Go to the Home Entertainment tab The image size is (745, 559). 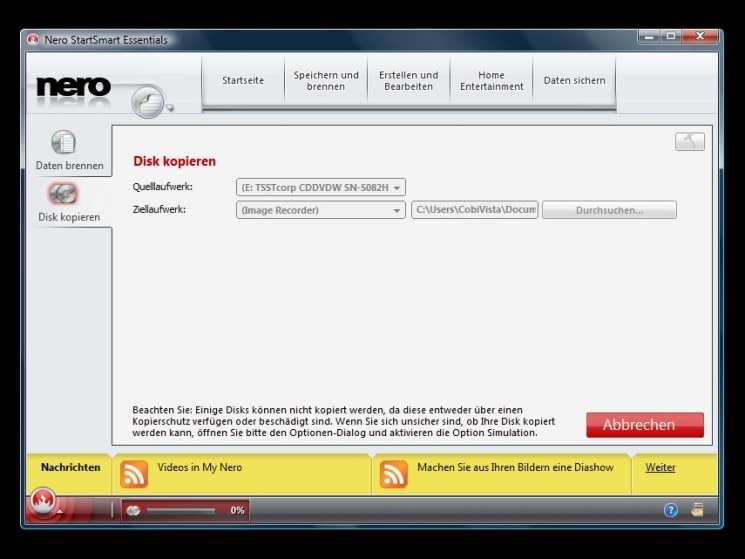pos(491,81)
